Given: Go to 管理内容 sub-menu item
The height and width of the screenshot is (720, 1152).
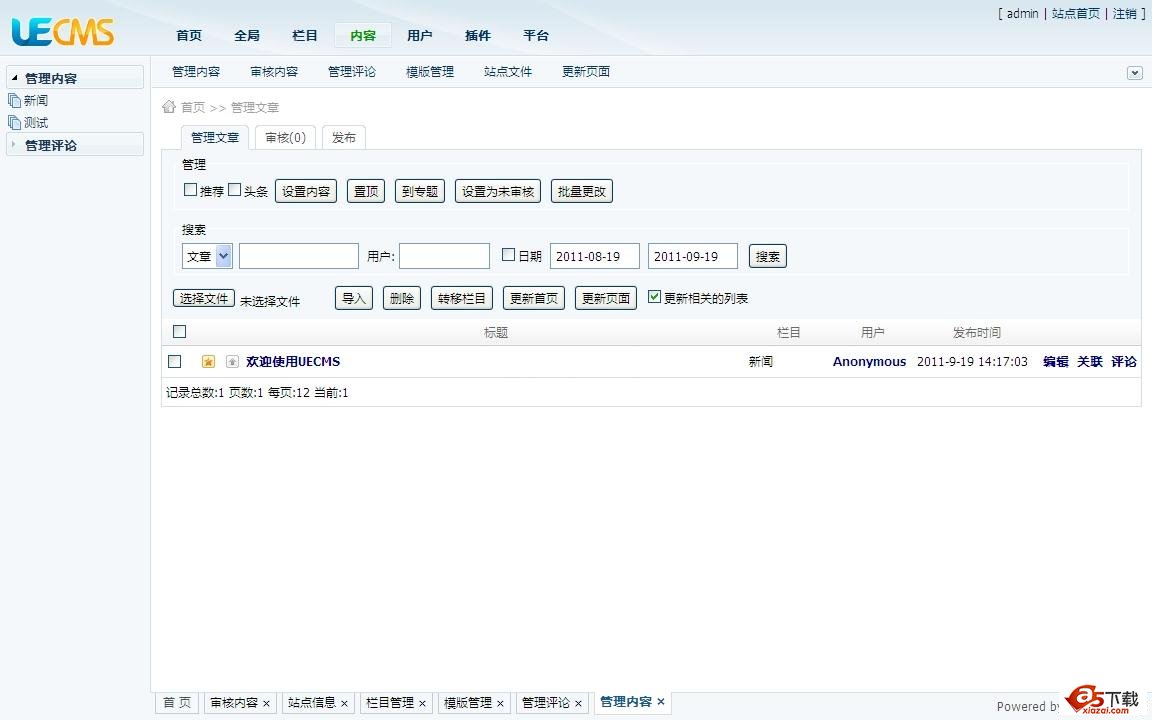Looking at the screenshot, I should click(196, 72).
